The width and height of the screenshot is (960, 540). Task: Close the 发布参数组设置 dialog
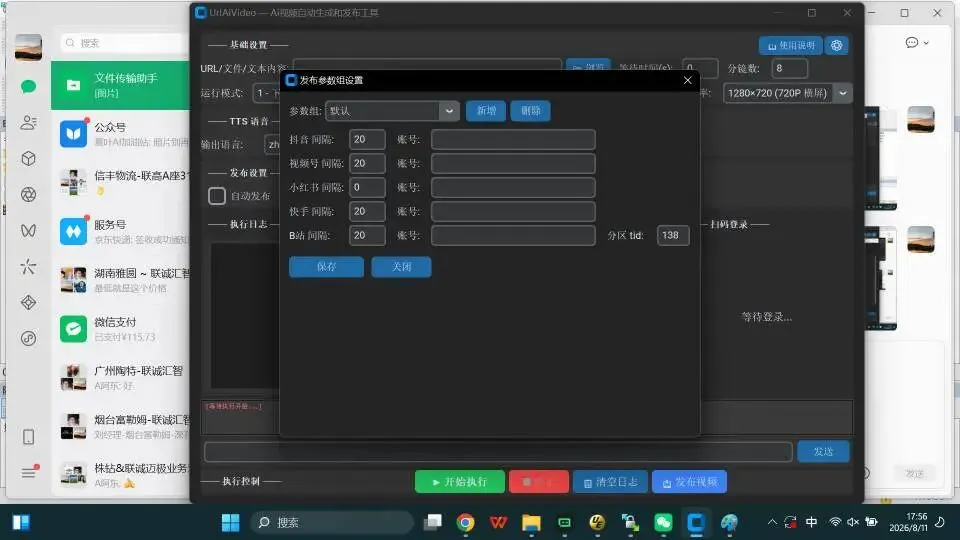coord(688,80)
